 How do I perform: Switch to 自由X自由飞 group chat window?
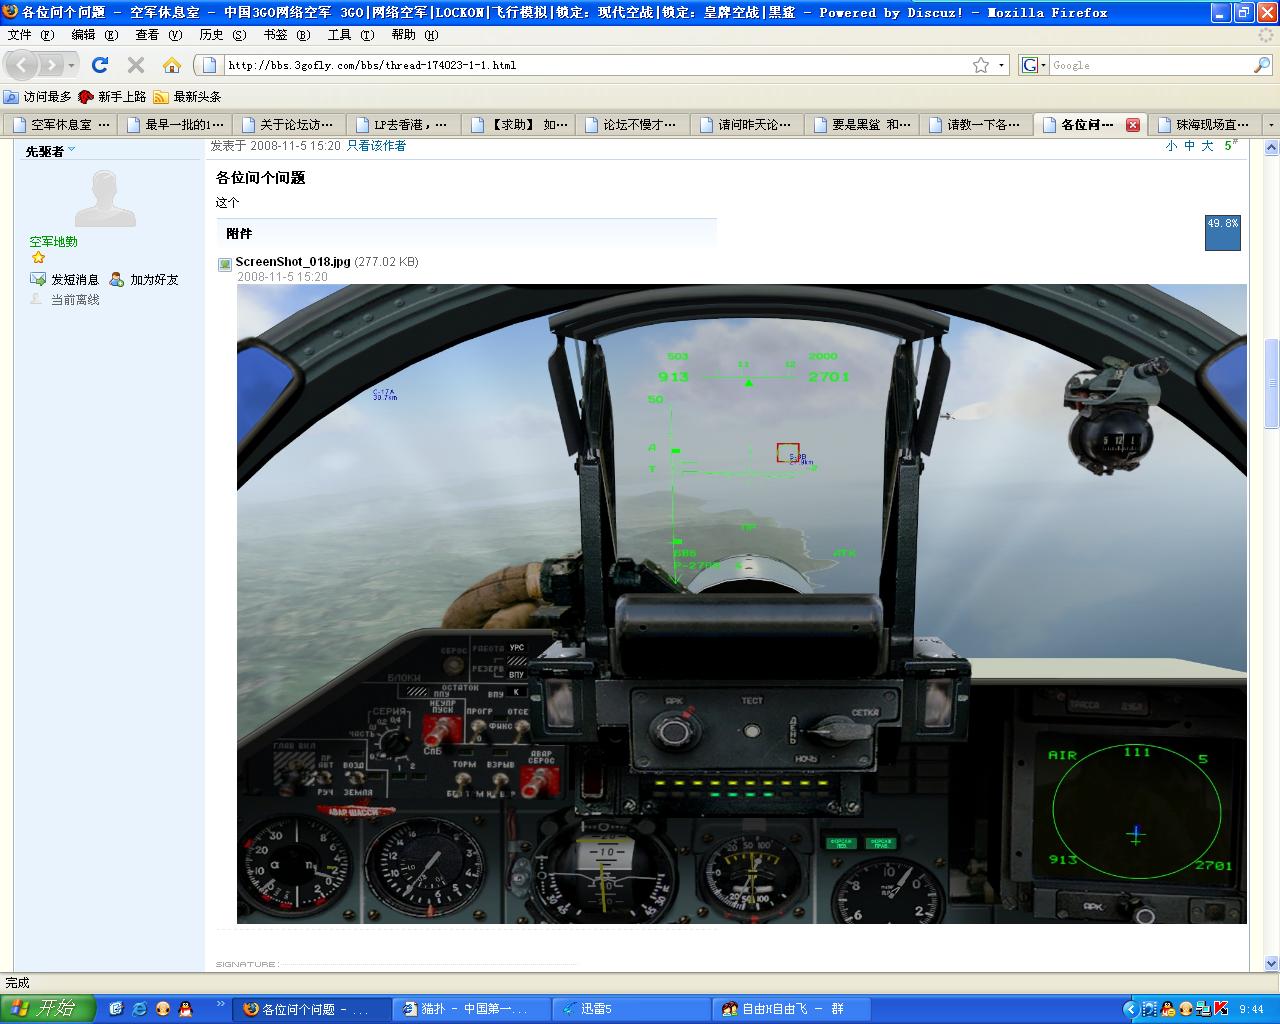[793, 1009]
